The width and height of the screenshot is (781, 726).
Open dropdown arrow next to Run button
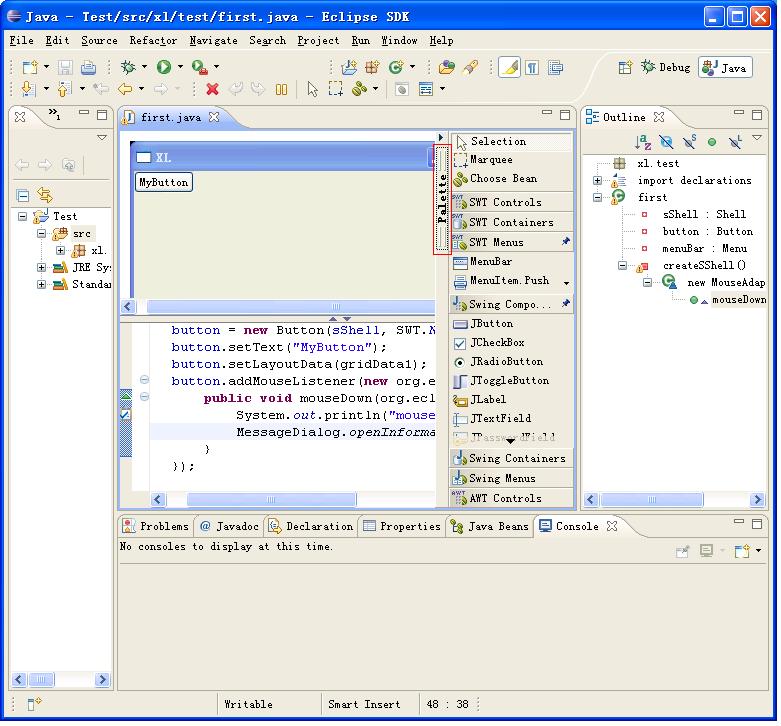tap(180, 67)
